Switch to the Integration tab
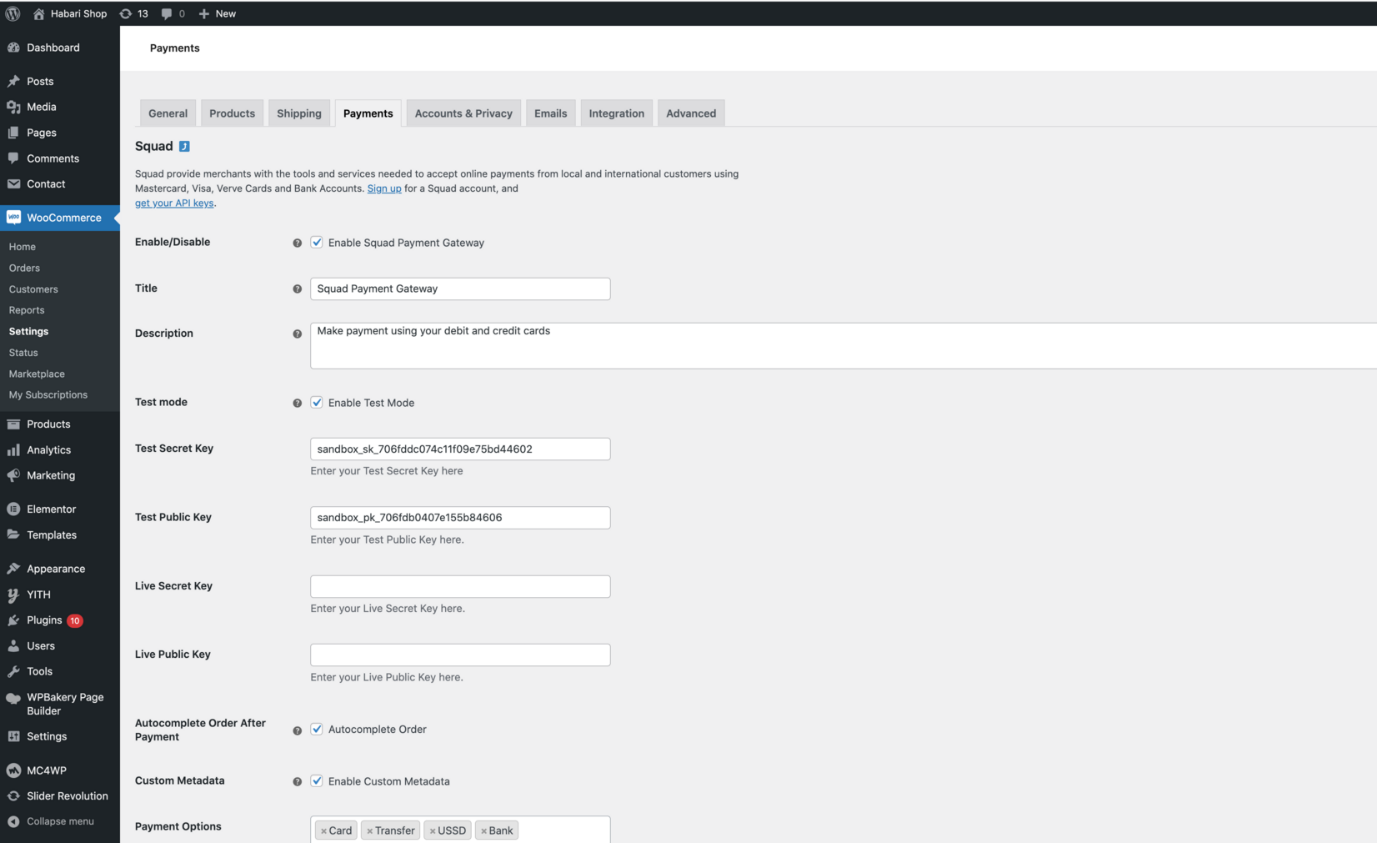The width and height of the screenshot is (1377, 843). pos(617,113)
